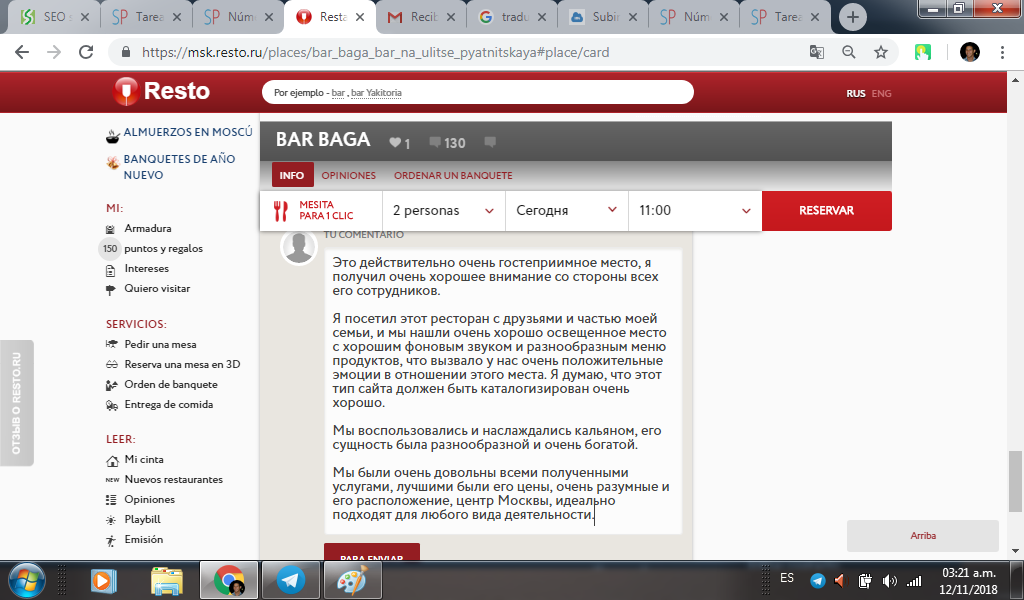Click the bar example link in search

[x=338, y=93]
